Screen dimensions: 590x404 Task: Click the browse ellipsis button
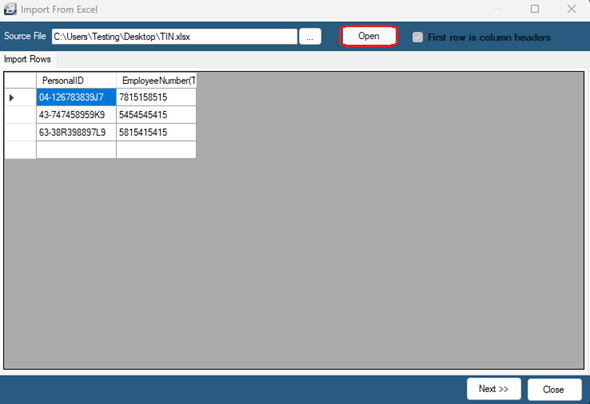pos(310,36)
